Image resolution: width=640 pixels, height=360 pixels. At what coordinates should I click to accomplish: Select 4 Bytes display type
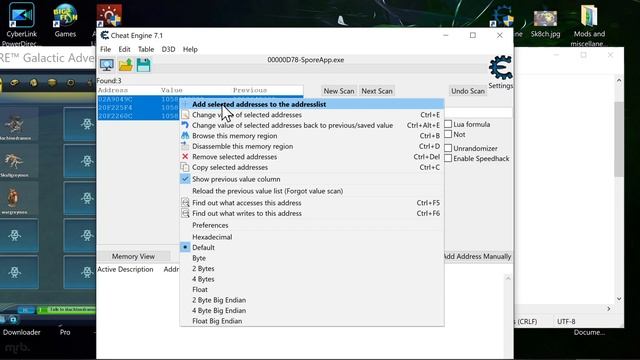[x=312, y=279]
